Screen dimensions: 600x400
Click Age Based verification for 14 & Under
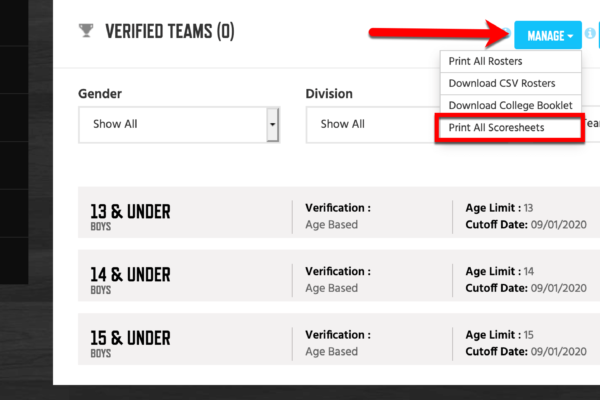(x=331, y=288)
